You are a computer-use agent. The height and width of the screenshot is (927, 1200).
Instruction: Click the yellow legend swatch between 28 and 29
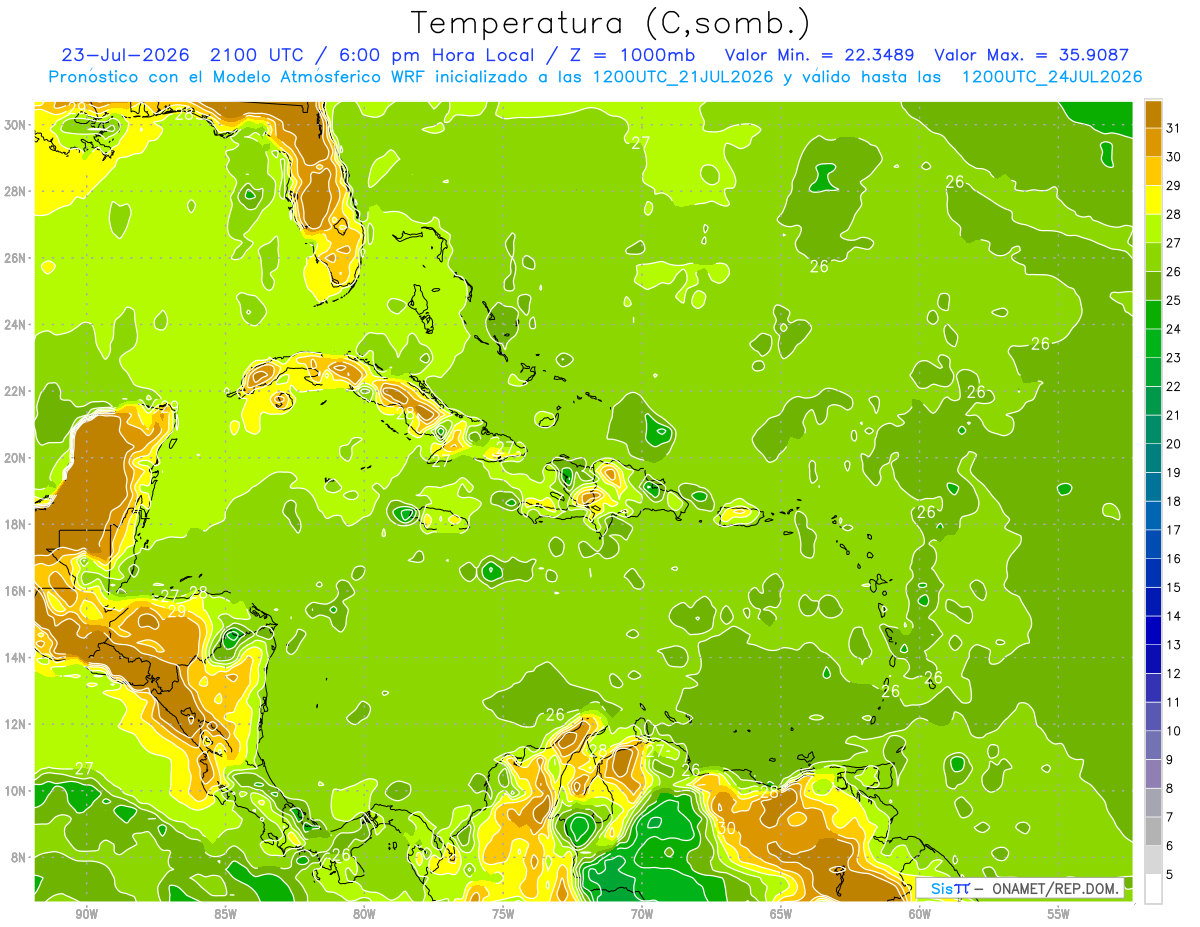pyautogui.click(x=1153, y=200)
